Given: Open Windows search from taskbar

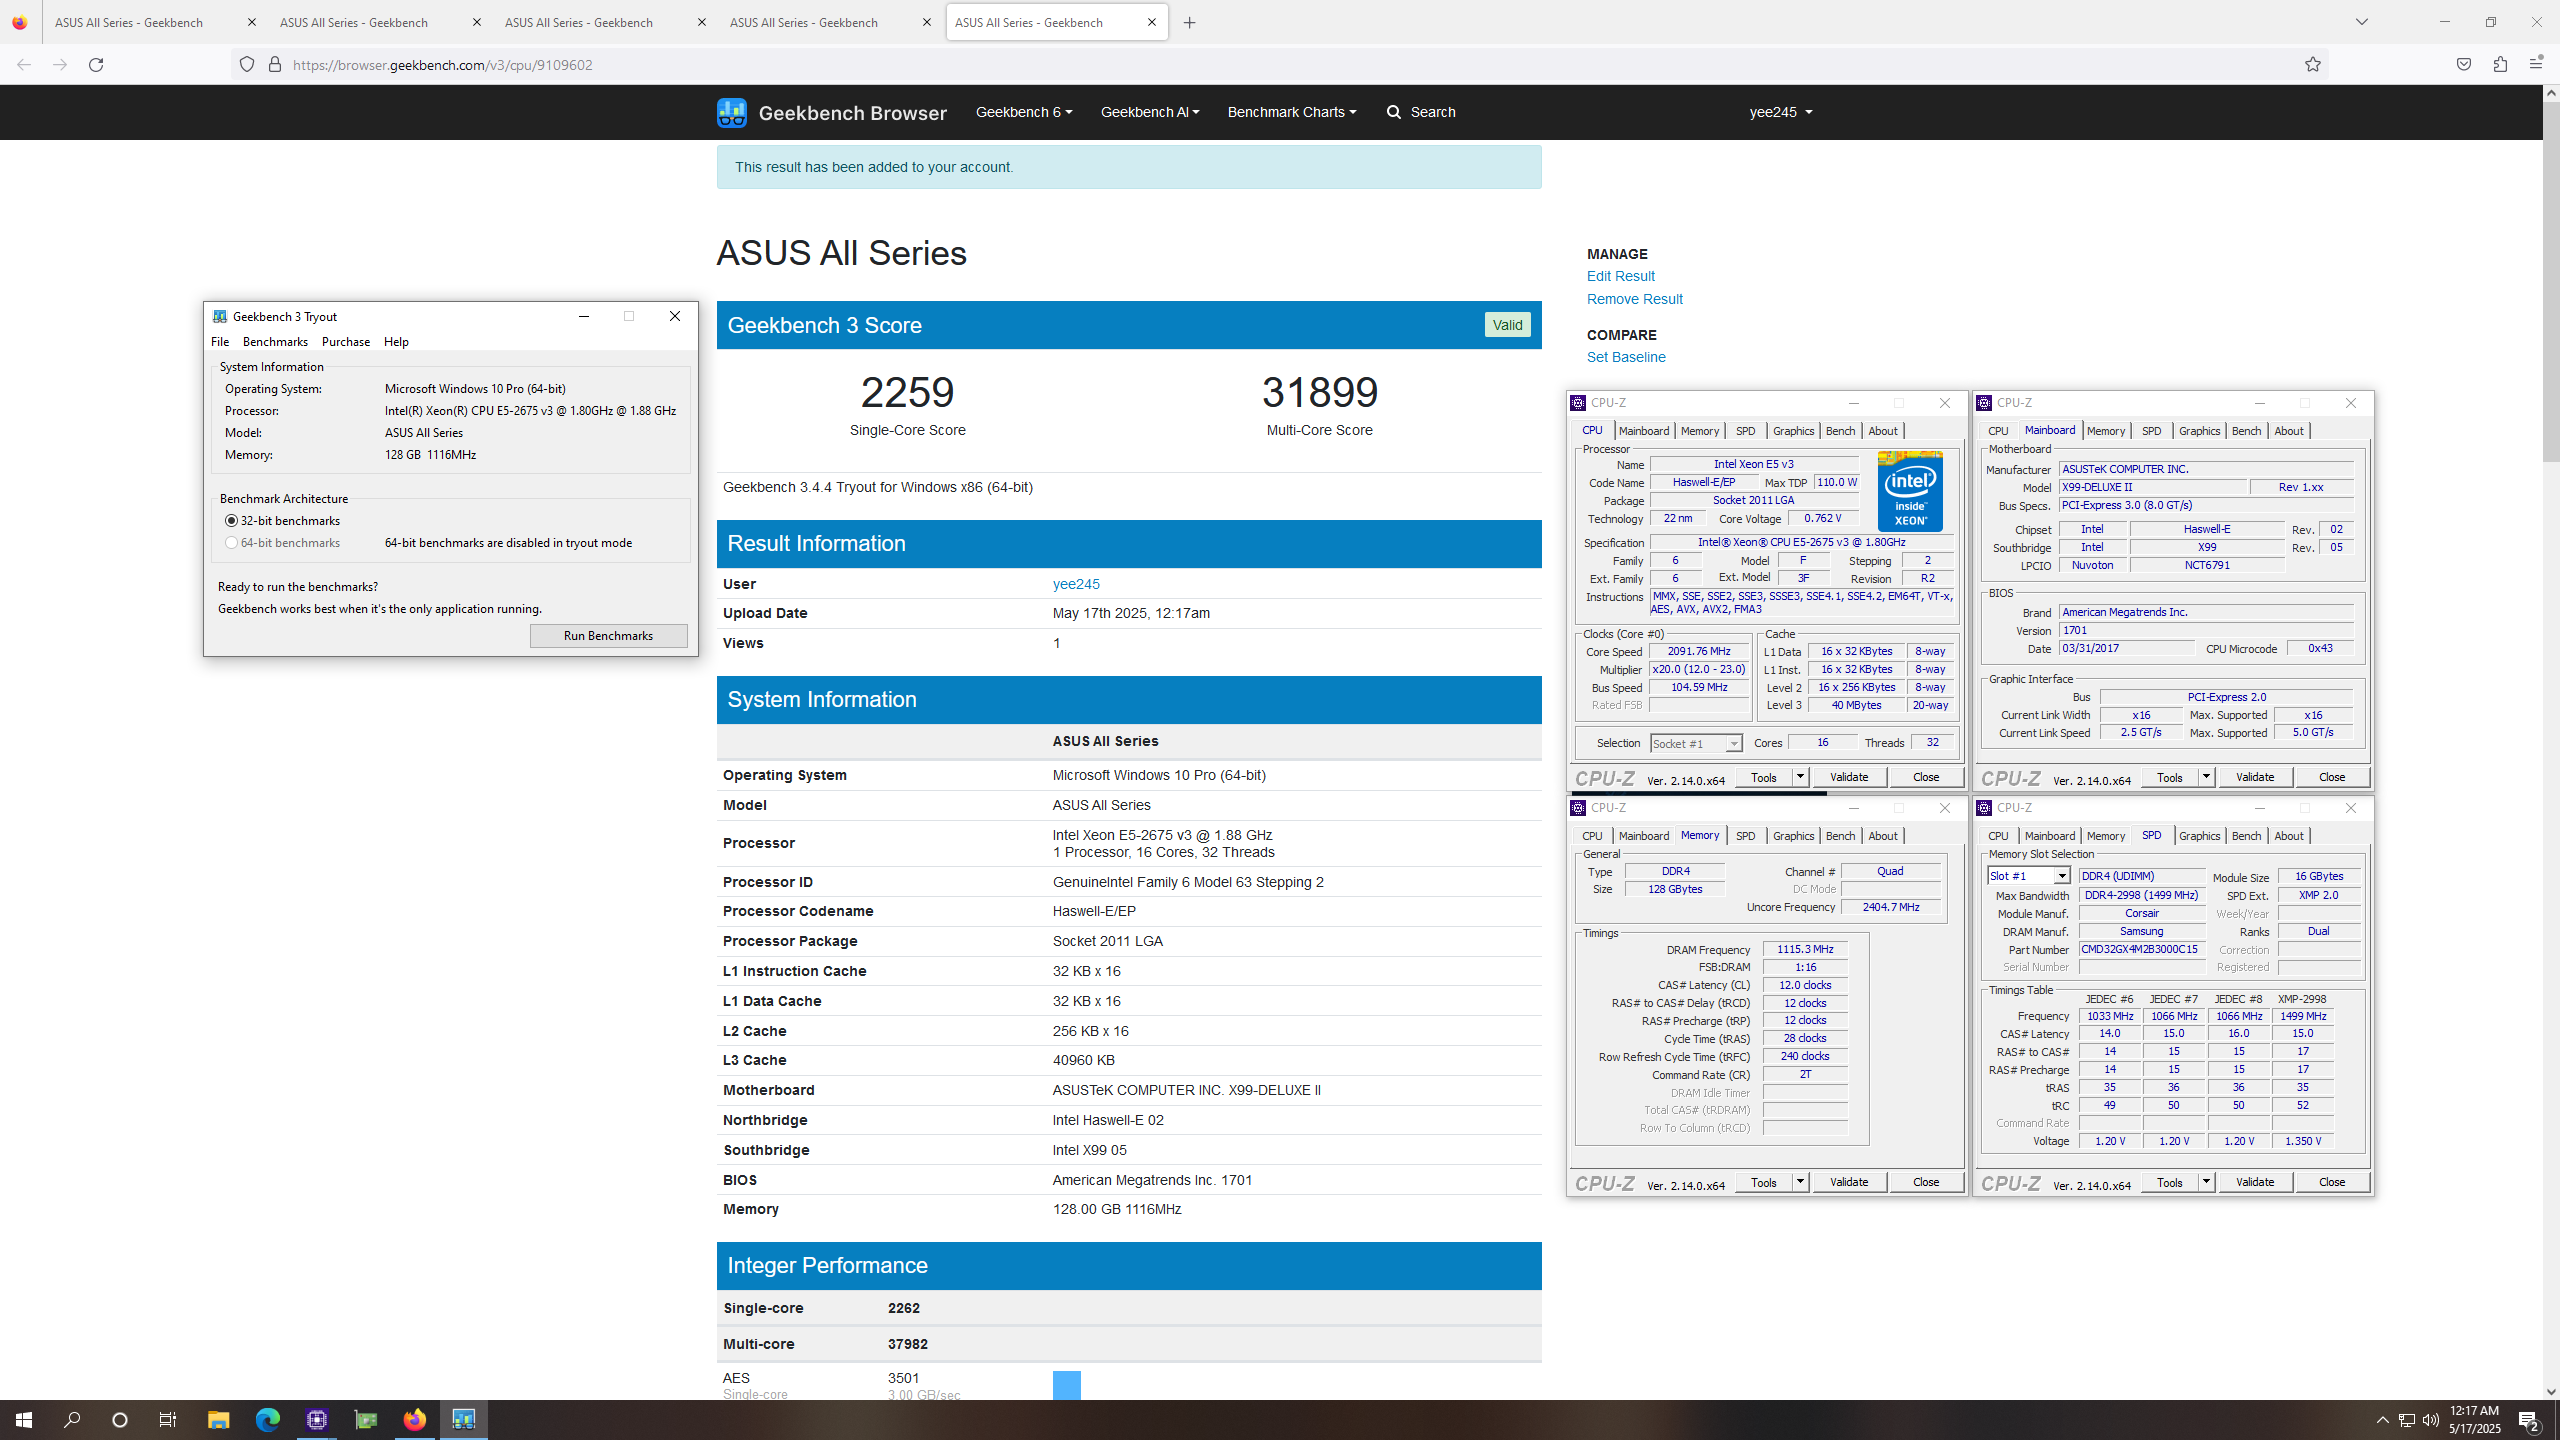Looking at the screenshot, I should coord(72,1420).
